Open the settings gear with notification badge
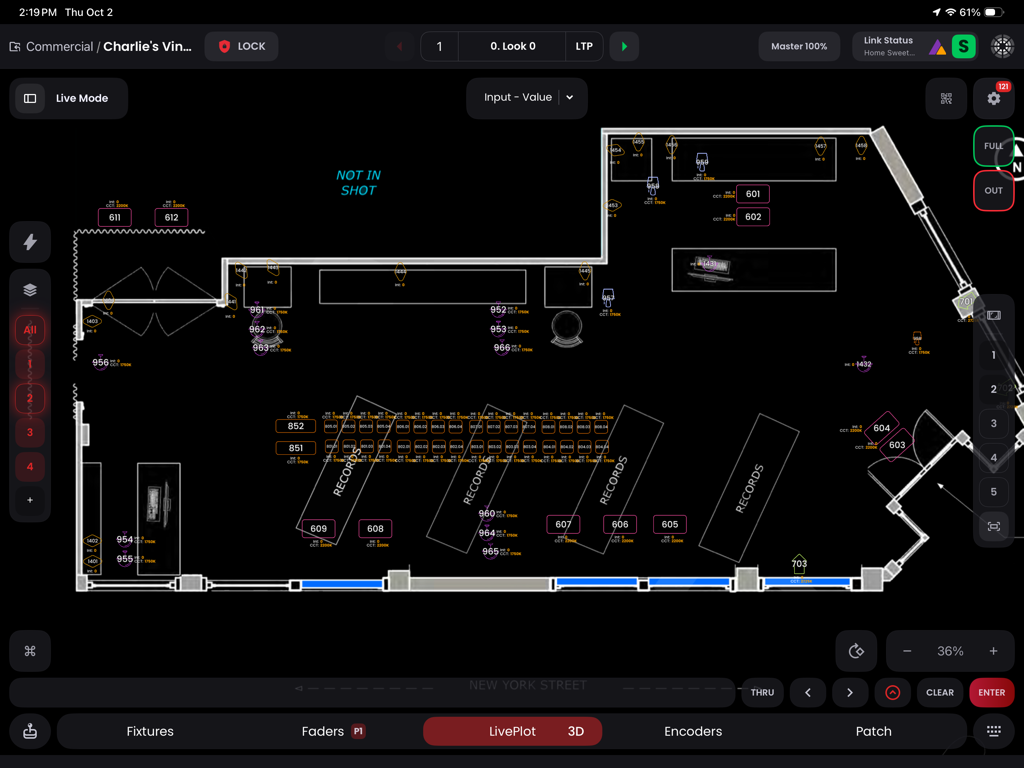The image size is (1024, 768). 993,98
